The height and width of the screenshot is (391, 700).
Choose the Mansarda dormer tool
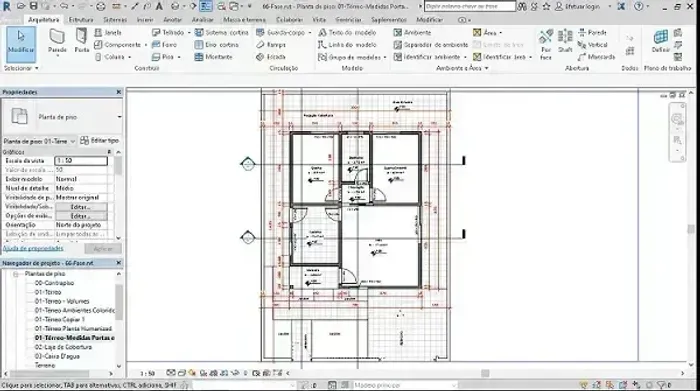pyautogui.click(x=596, y=57)
